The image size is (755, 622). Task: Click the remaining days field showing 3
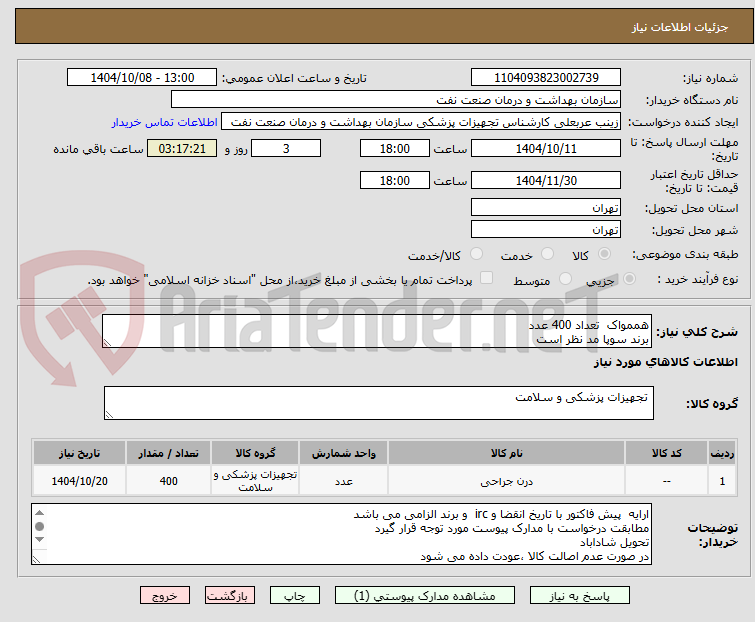[286, 149]
